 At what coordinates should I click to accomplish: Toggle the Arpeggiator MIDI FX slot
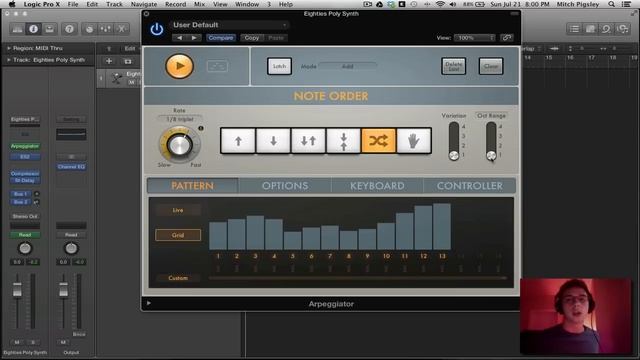(x=25, y=146)
